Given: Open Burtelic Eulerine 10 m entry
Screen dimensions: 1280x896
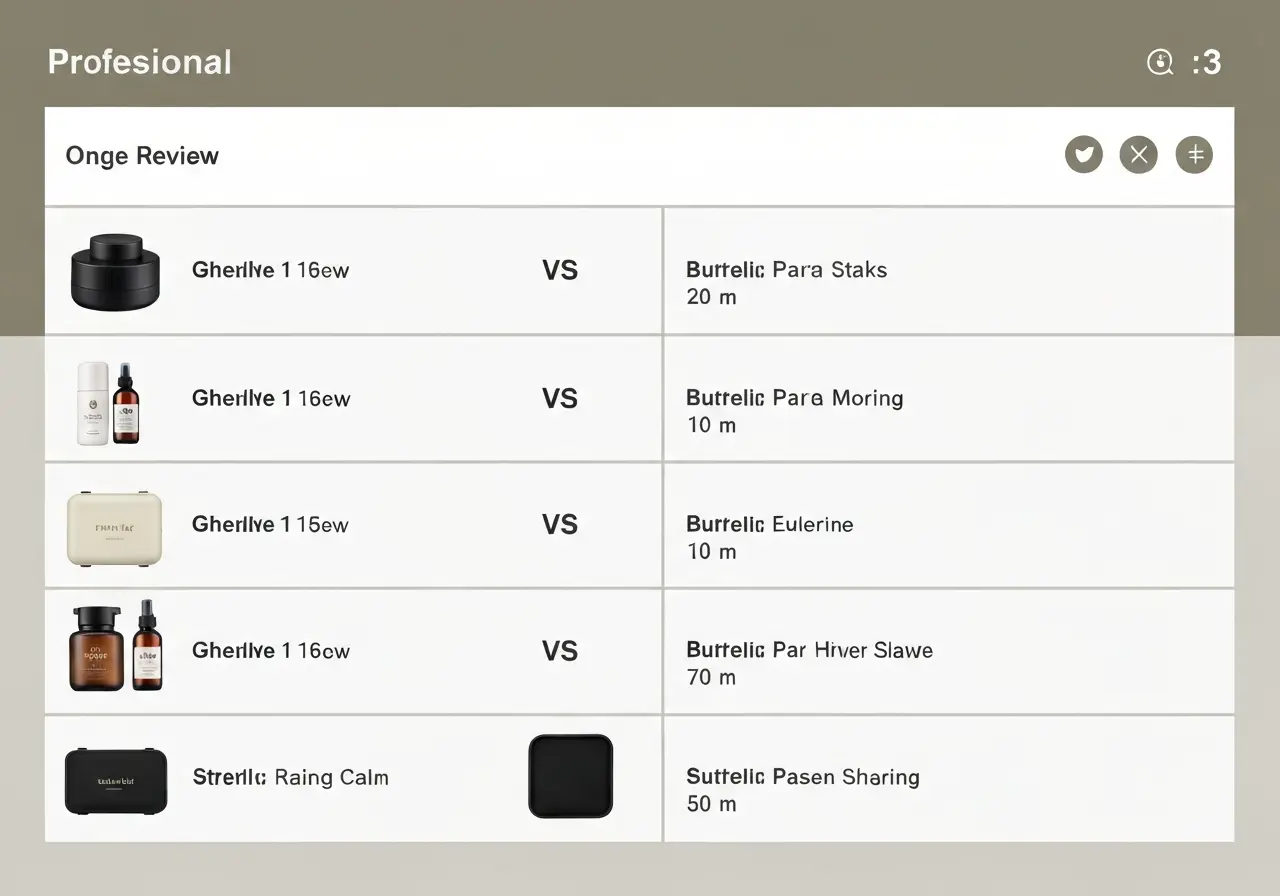Looking at the screenshot, I should click(948, 525).
